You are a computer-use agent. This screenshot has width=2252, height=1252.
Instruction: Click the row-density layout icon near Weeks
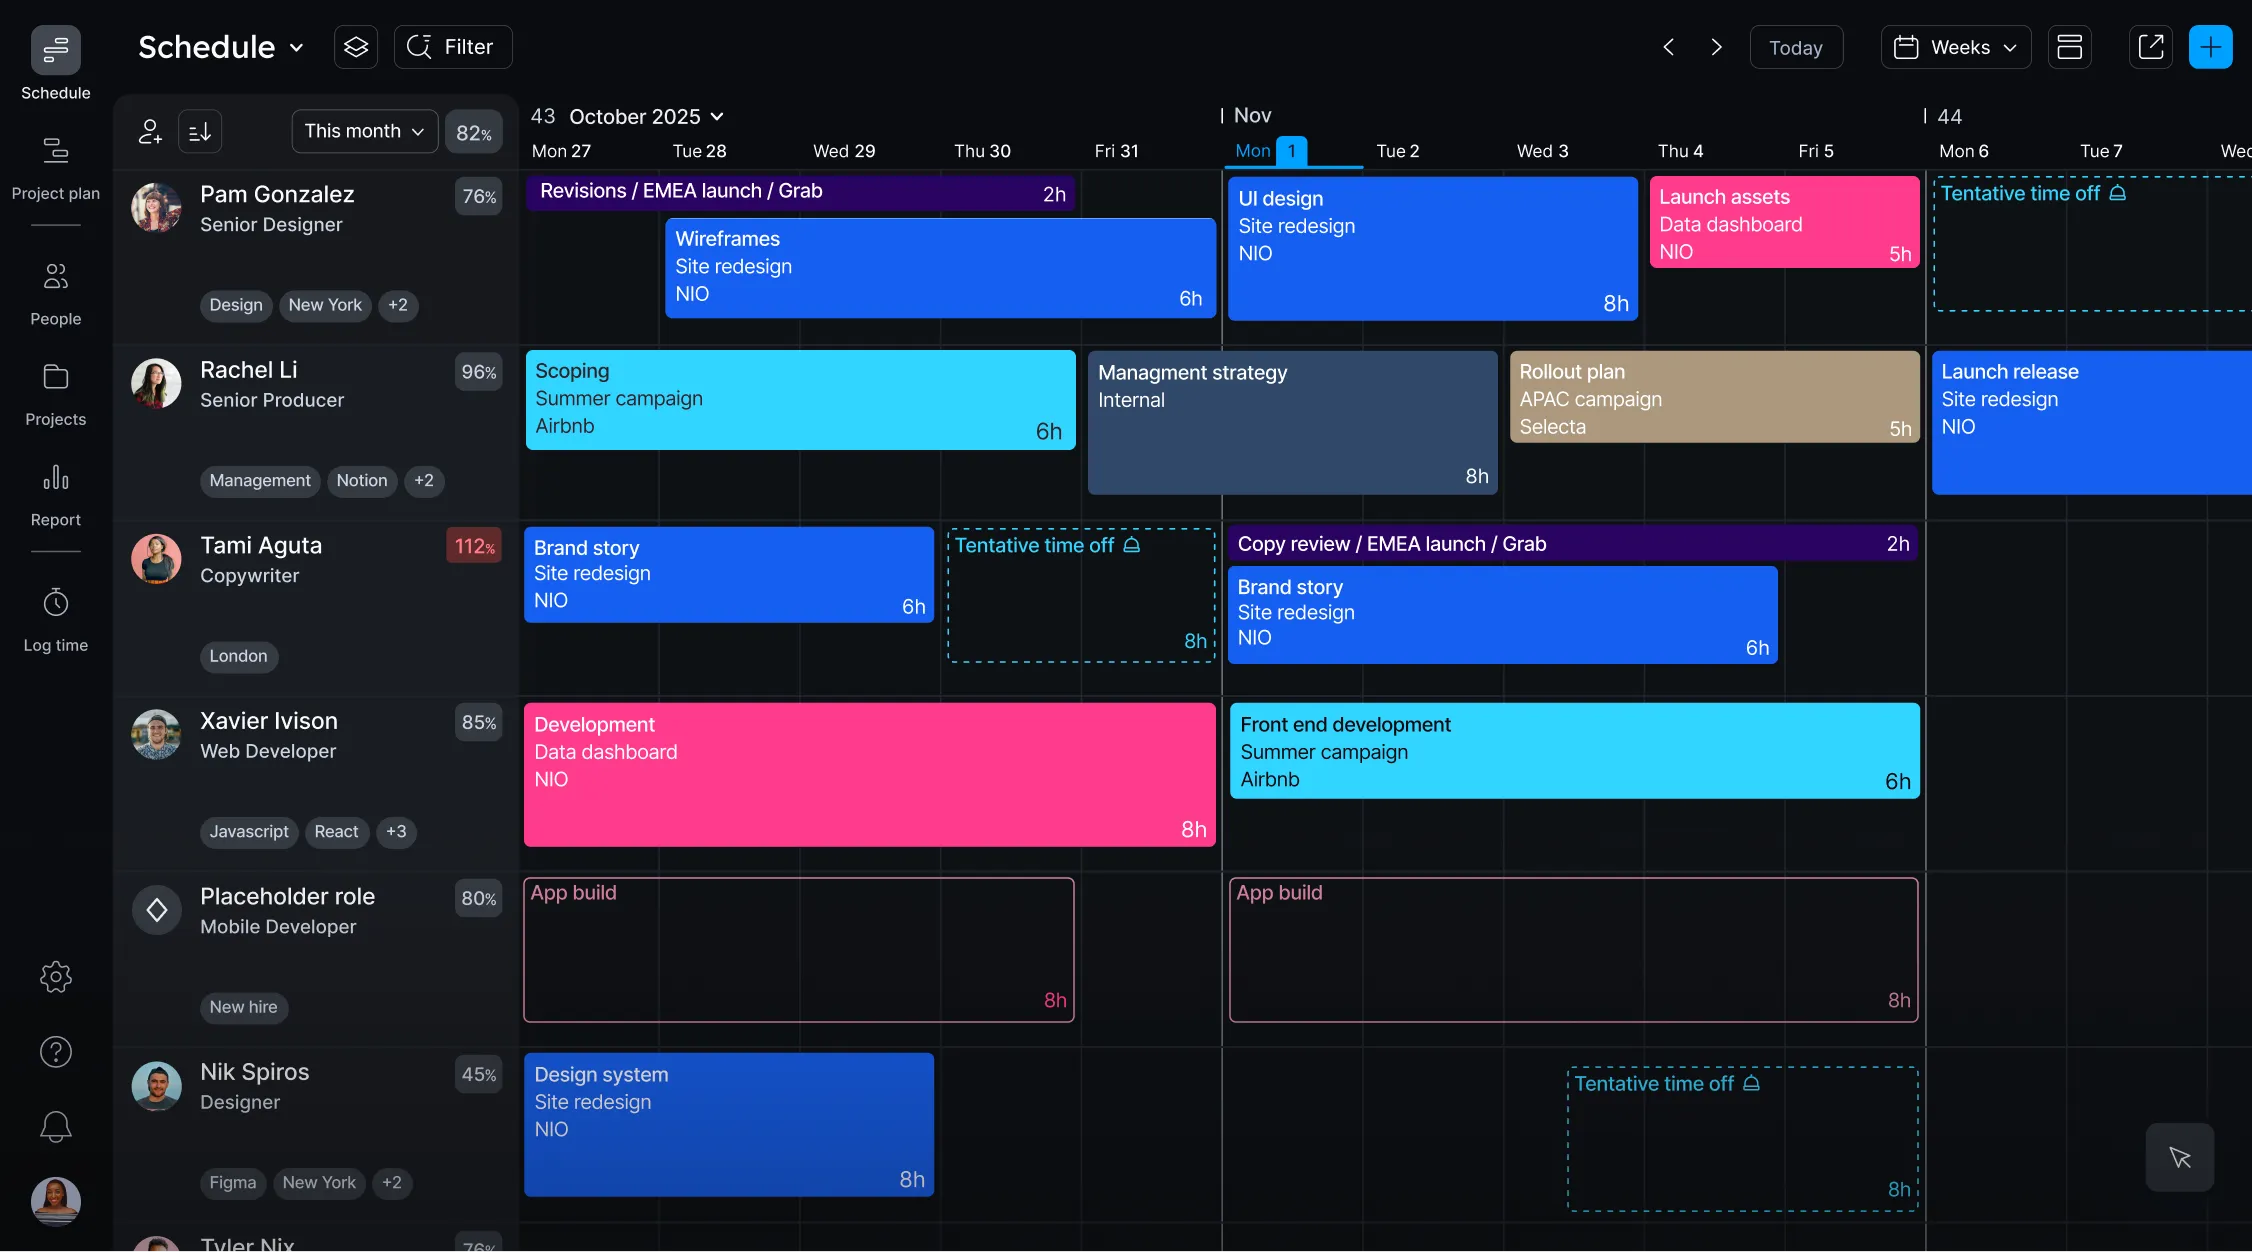pyautogui.click(x=2070, y=46)
